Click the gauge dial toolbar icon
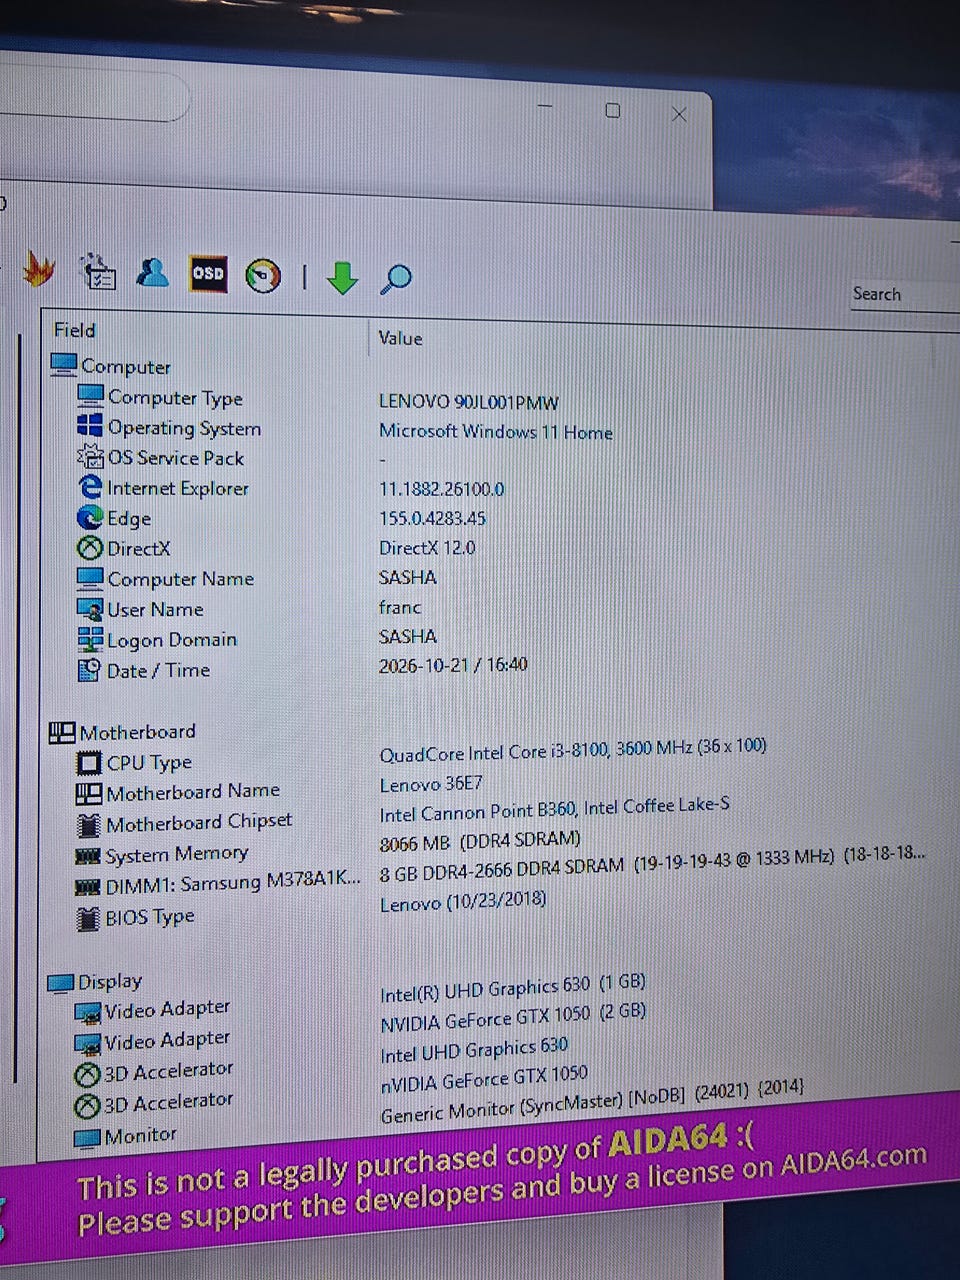The width and height of the screenshot is (960, 1280). click(x=263, y=276)
